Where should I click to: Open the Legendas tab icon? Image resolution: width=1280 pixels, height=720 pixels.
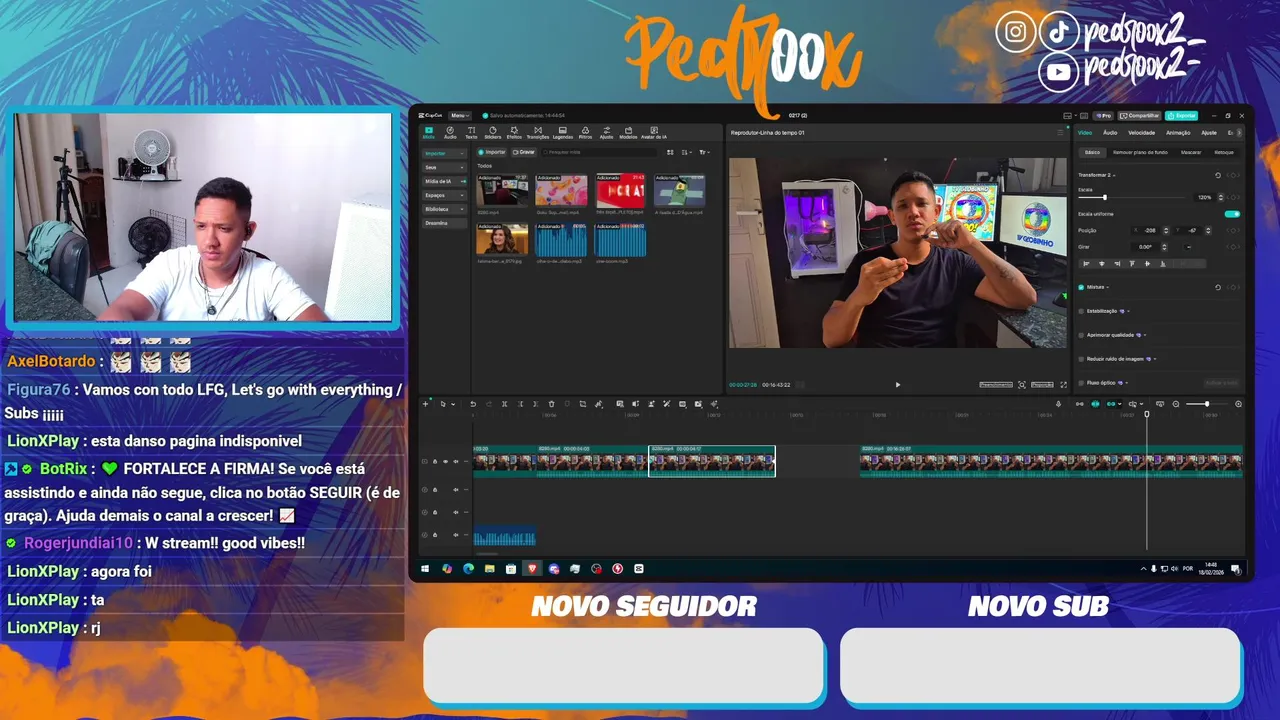(x=563, y=132)
